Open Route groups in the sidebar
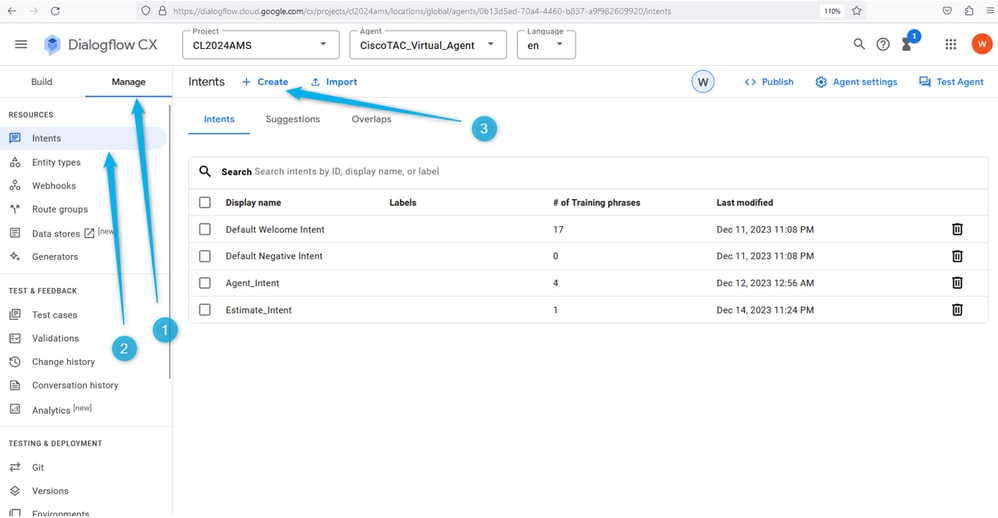The width and height of the screenshot is (998, 518). pyautogui.click(x=60, y=209)
